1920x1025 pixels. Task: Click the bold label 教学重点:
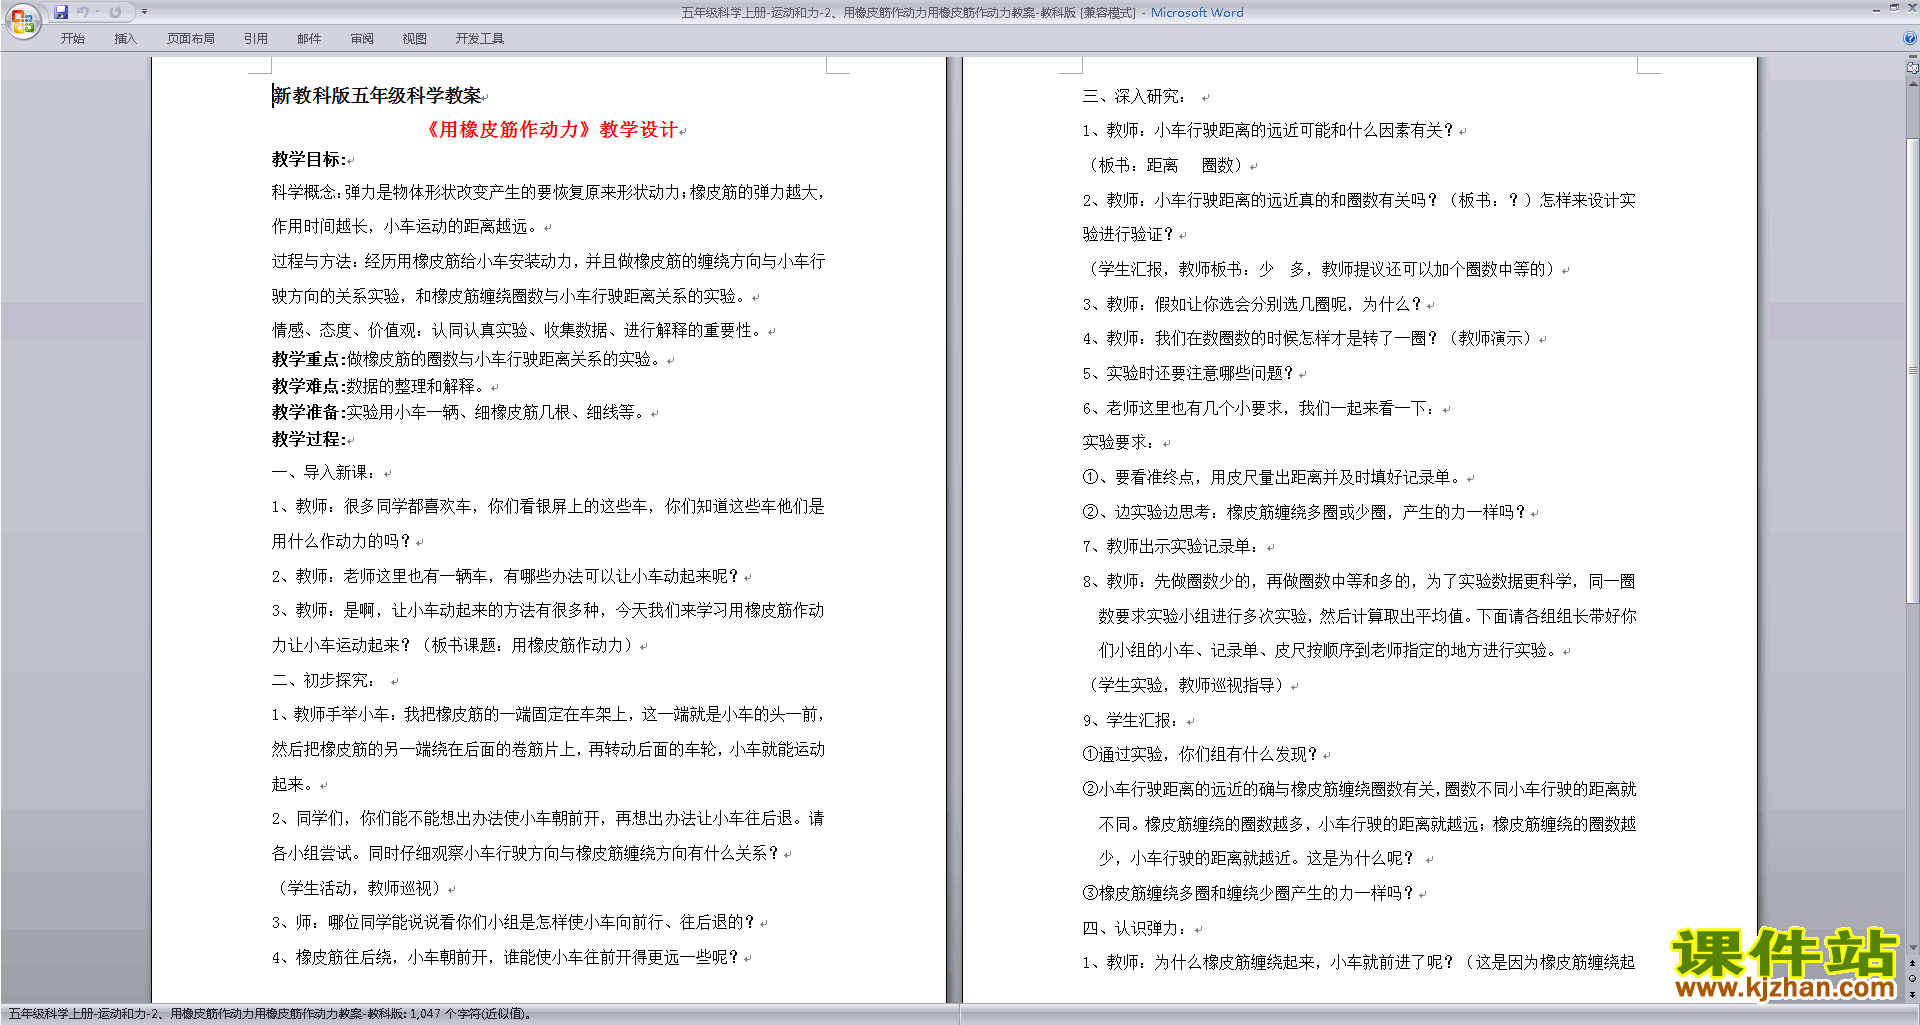309,359
